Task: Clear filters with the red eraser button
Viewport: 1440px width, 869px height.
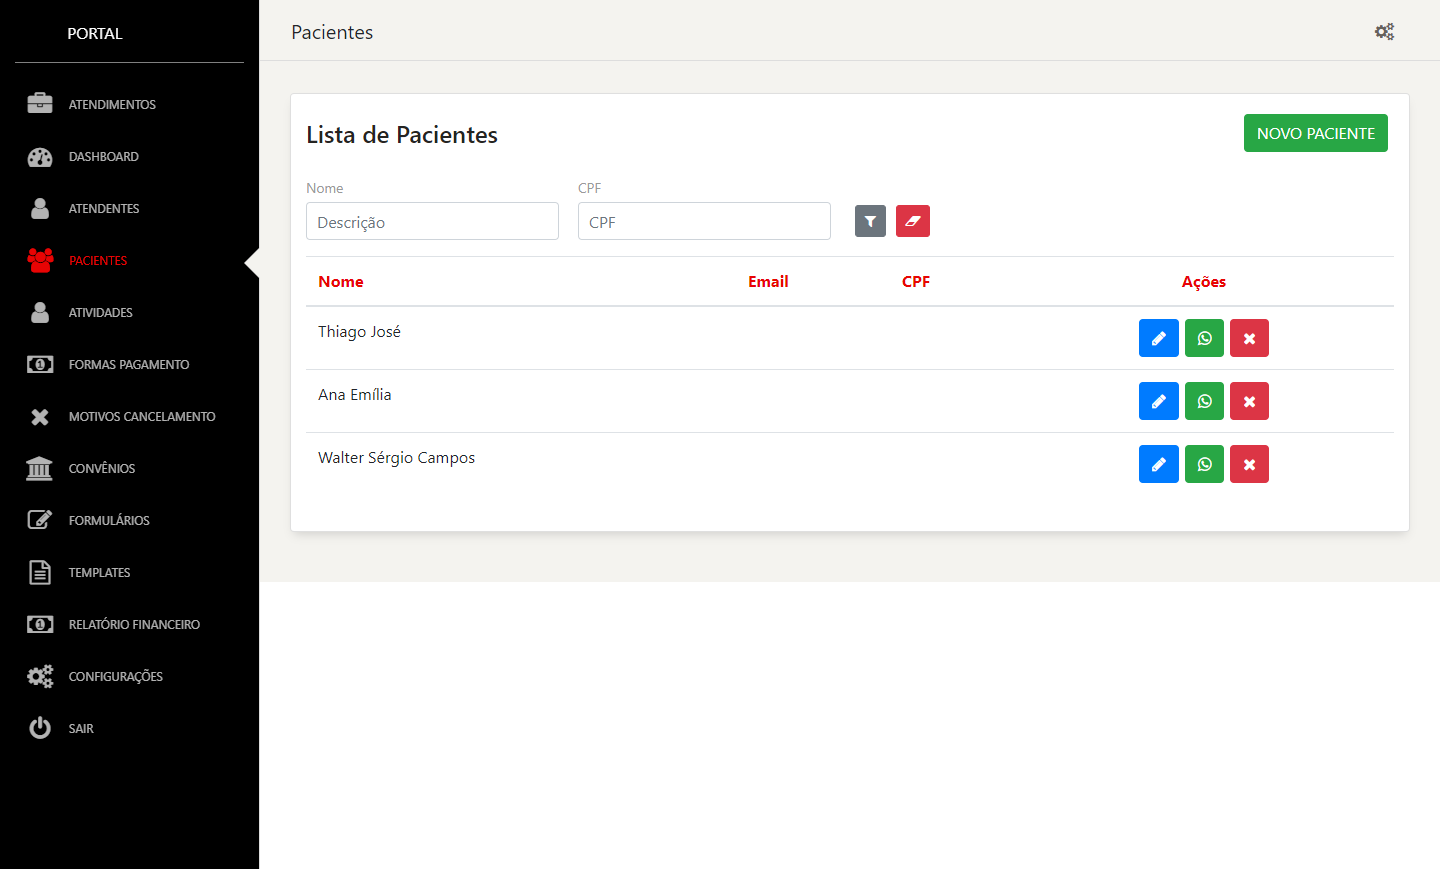Action: pos(912,221)
